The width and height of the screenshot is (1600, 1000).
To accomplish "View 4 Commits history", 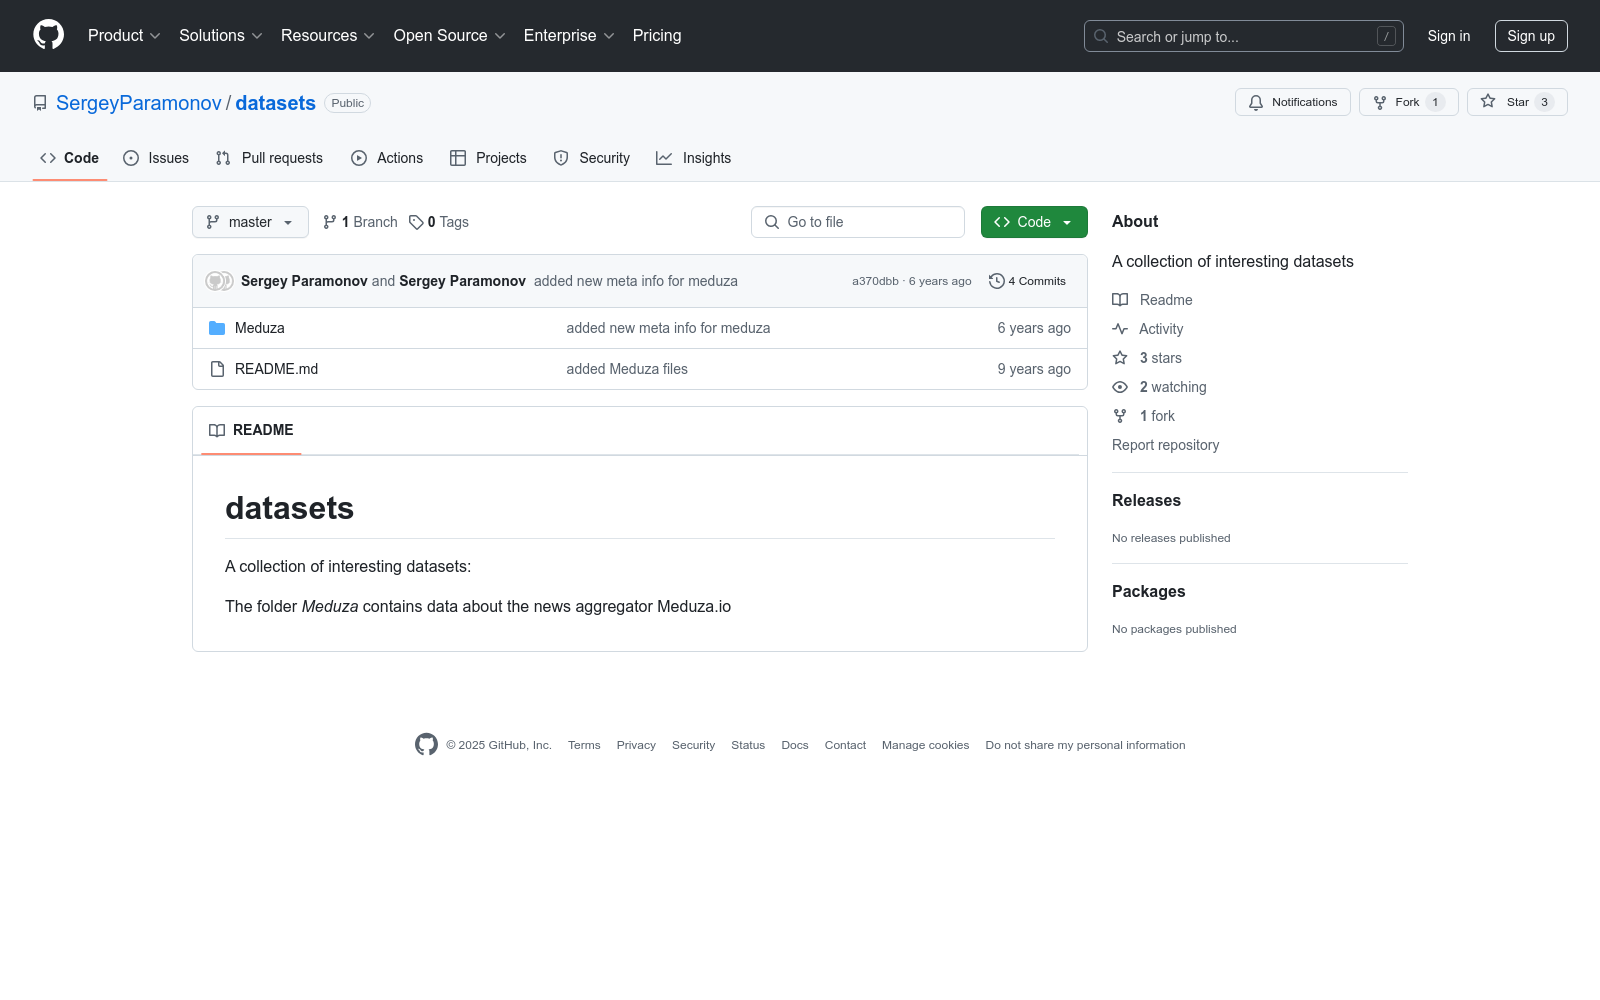I will click(x=1027, y=281).
